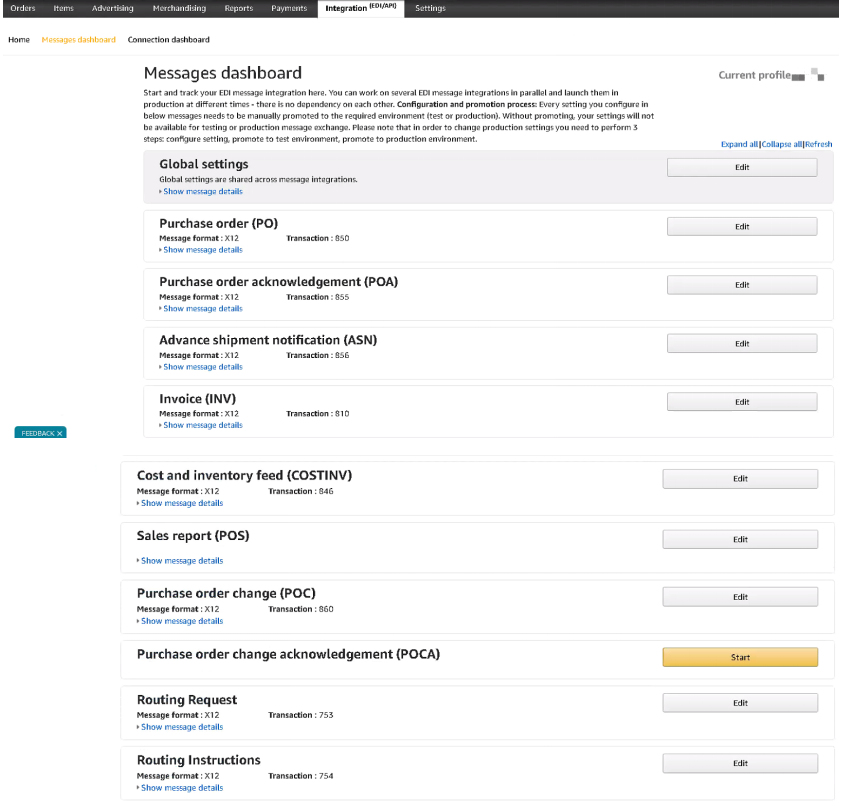Open the Integration (EDI/API) tab
This screenshot has height=805, width=841.
pyautogui.click(x=360, y=8)
